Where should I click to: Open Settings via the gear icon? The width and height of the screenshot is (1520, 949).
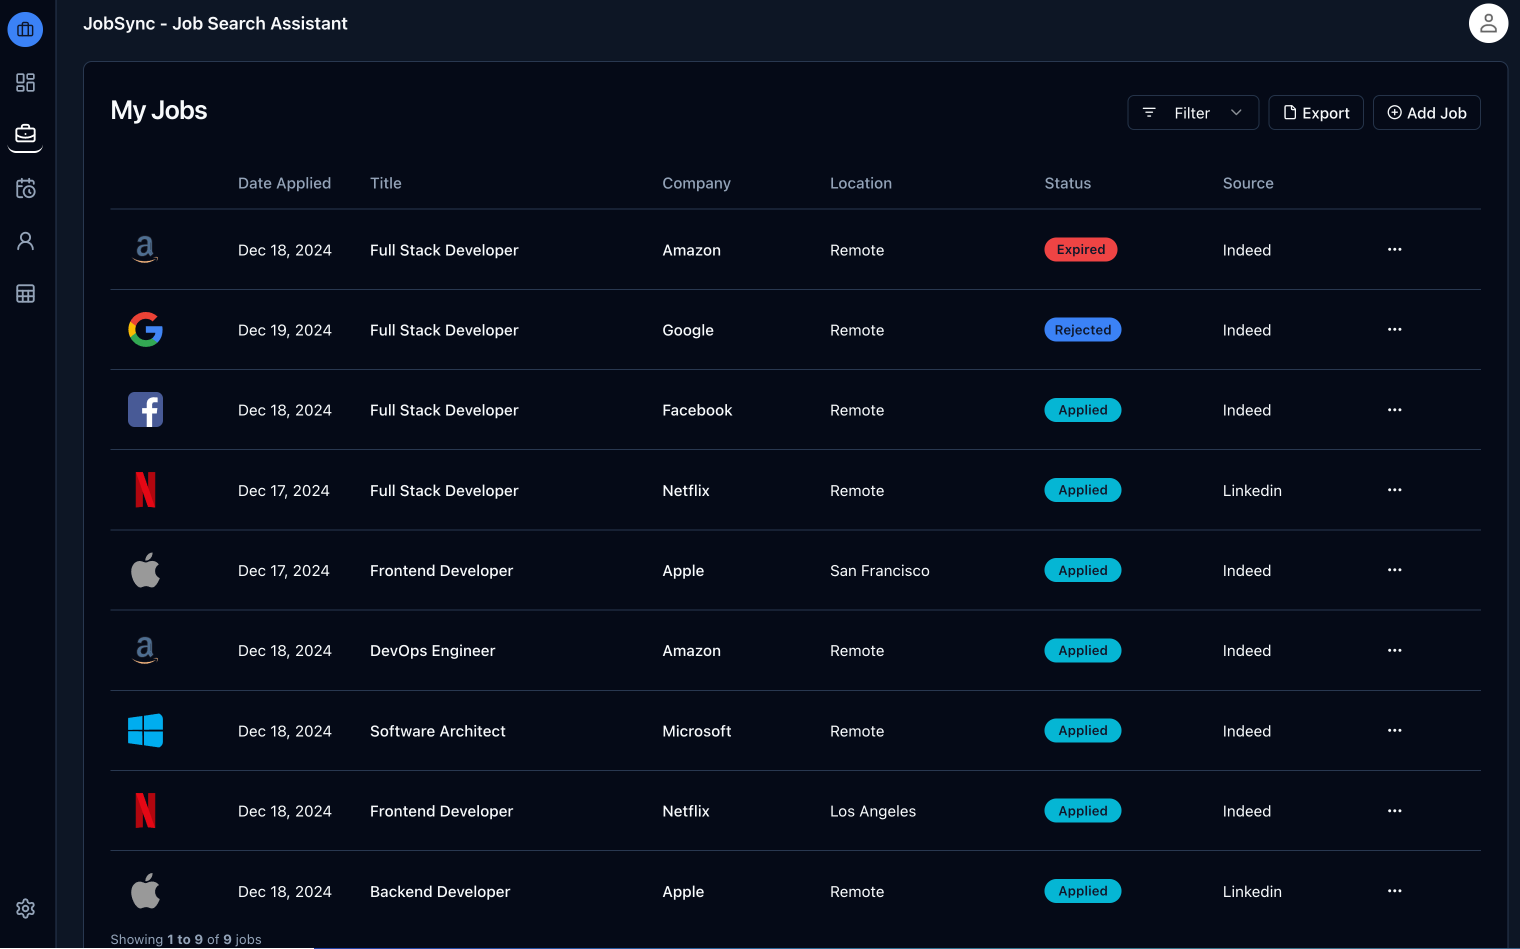pyautogui.click(x=25, y=908)
